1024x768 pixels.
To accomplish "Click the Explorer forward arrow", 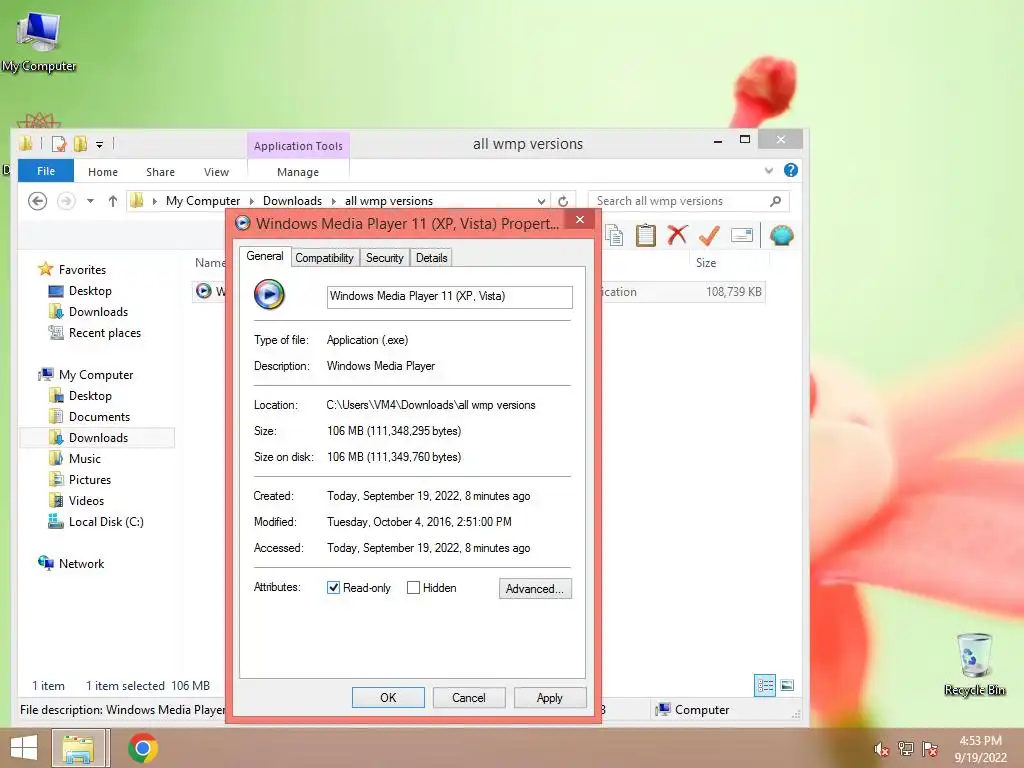I will (x=66, y=201).
